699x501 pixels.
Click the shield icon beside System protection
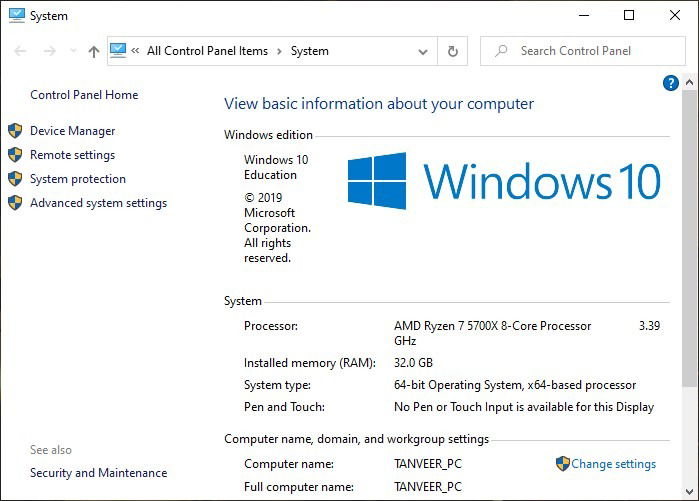click(15, 179)
